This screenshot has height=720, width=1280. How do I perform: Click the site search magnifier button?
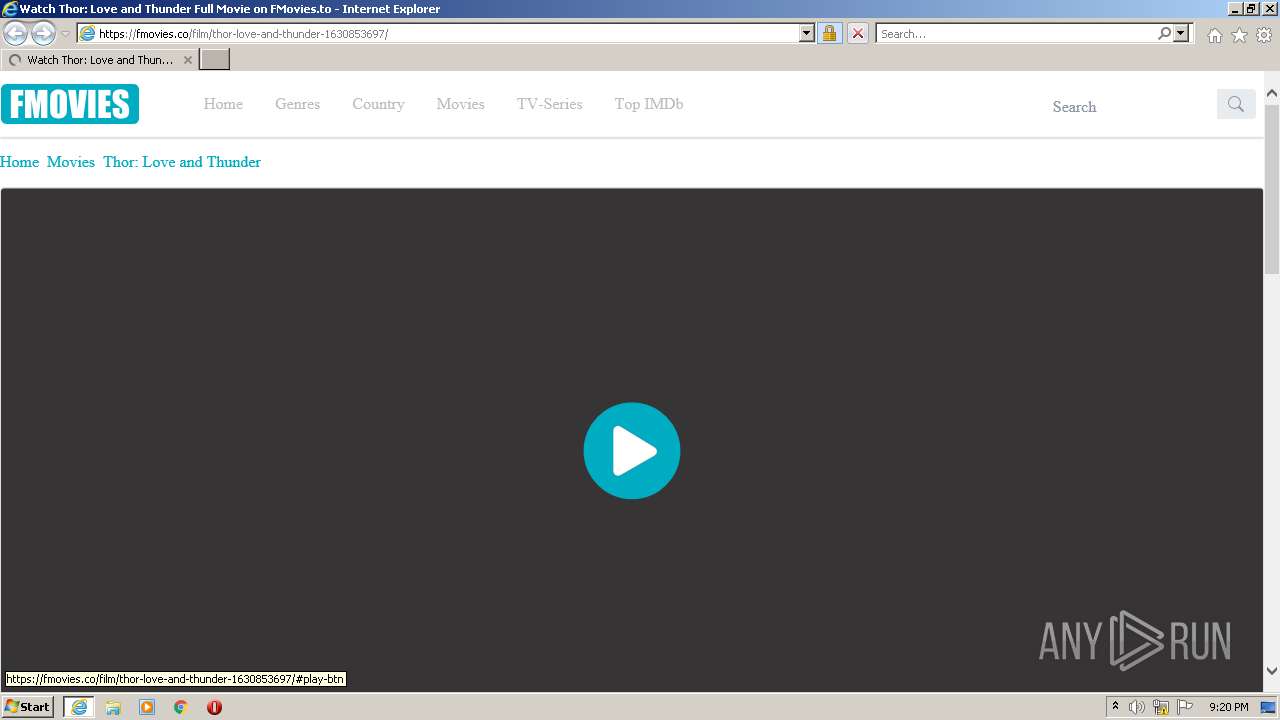click(x=1236, y=104)
